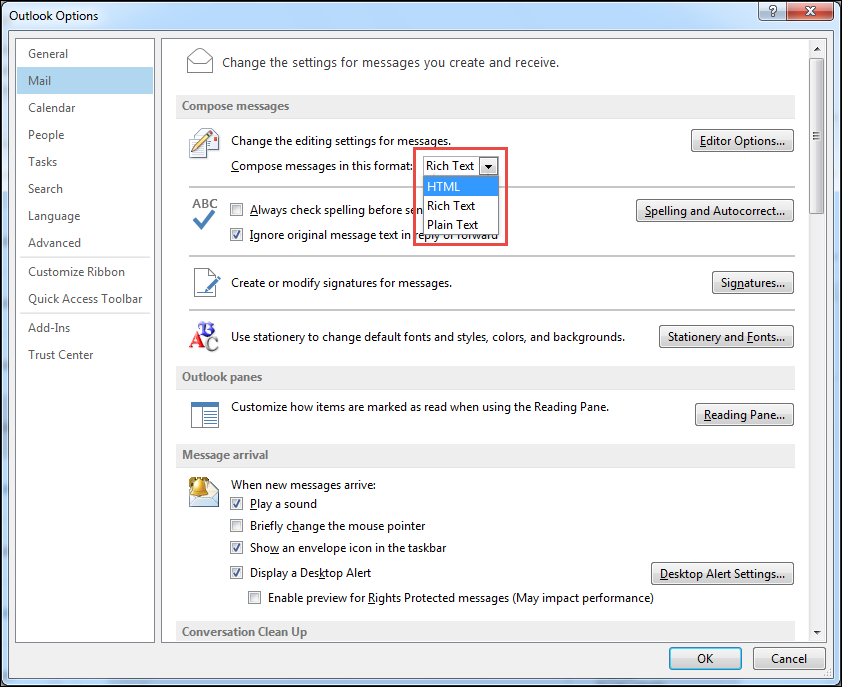
Task: Choose Rich Text from the format list
Action: tap(461, 206)
